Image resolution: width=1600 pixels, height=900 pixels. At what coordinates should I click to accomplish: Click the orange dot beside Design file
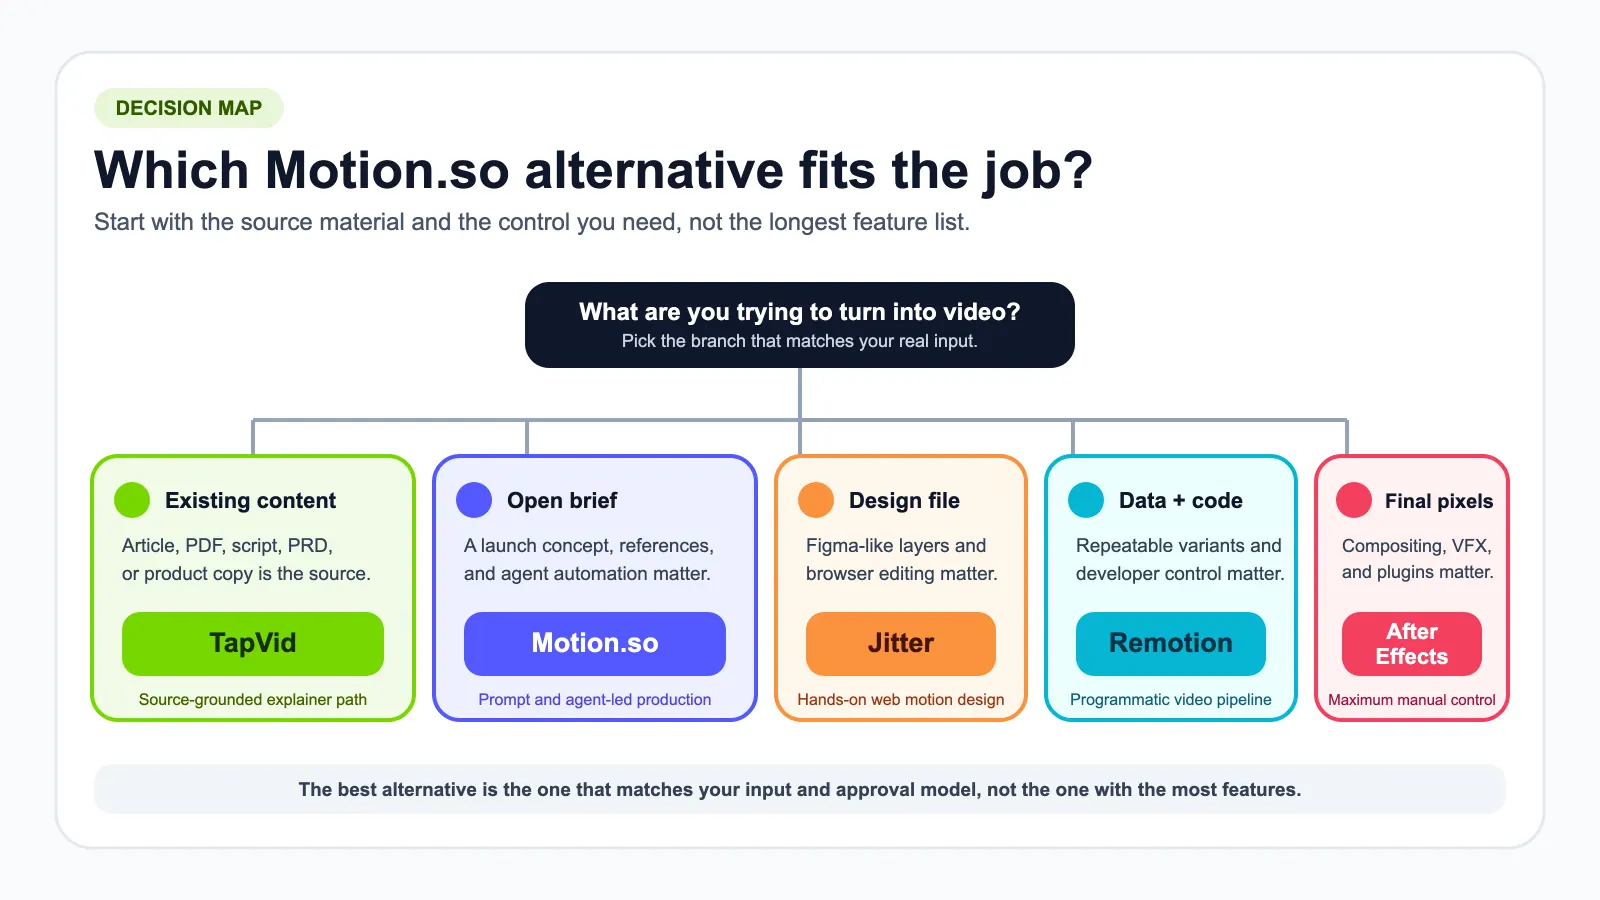(816, 500)
